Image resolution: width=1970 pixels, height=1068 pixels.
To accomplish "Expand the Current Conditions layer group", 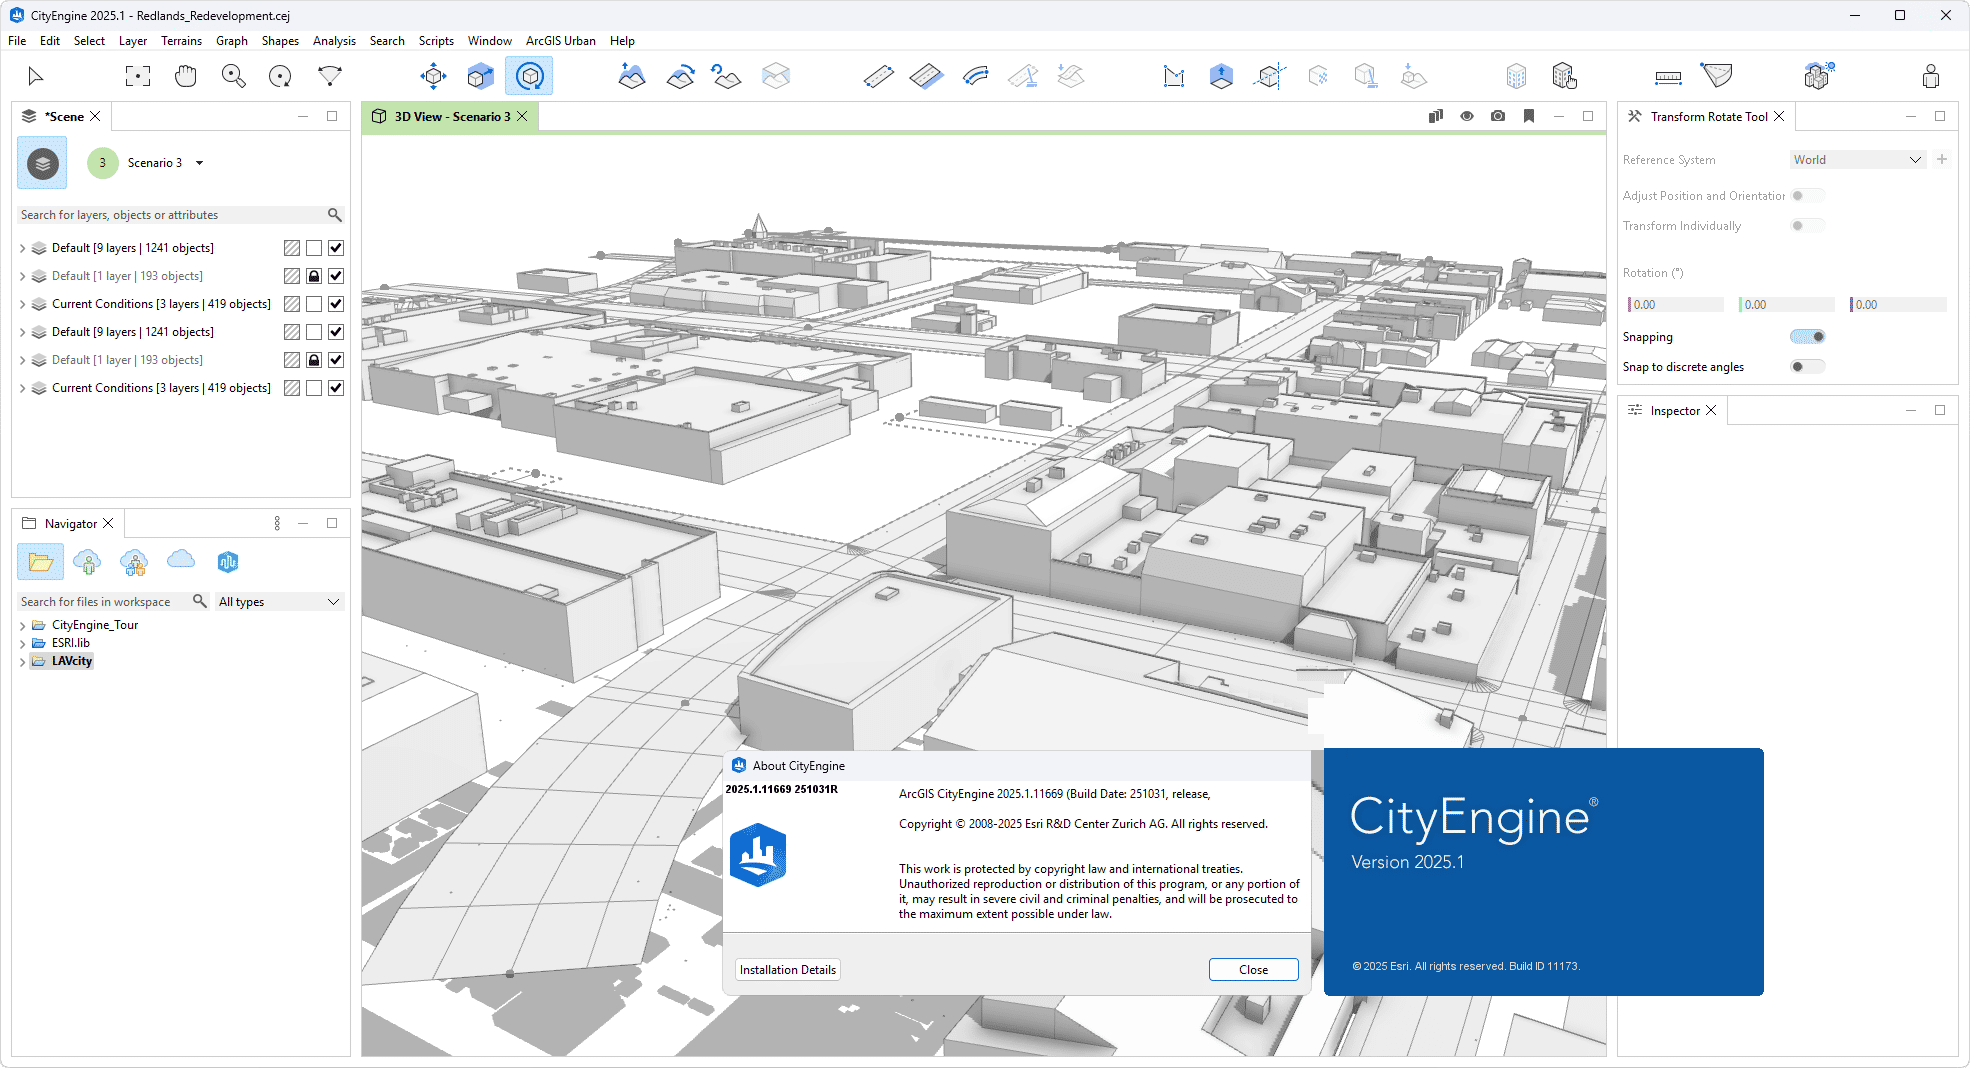I will tap(21, 303).
